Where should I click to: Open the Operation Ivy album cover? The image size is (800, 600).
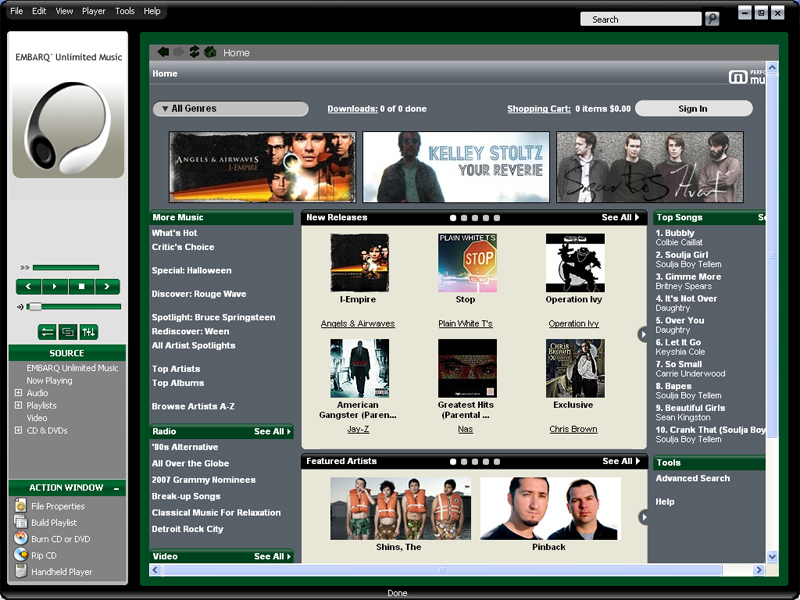pos(575,263)
